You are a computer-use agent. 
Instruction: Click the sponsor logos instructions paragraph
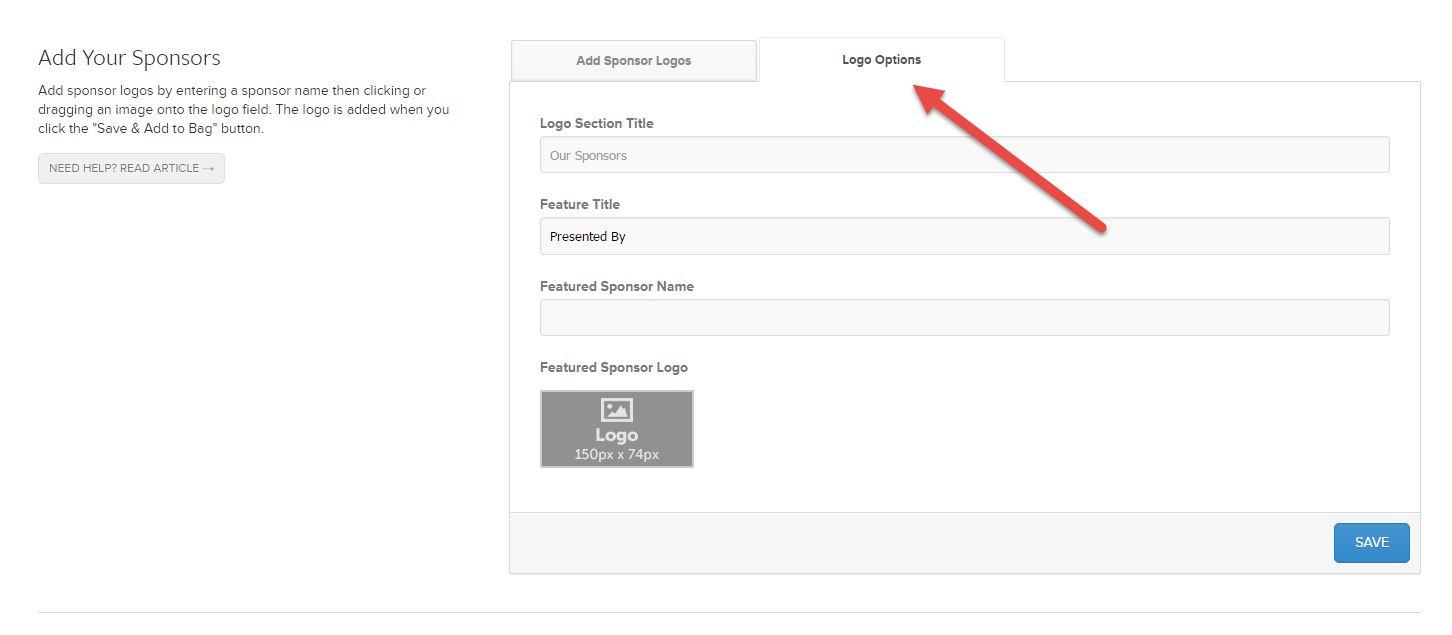[x=243, y=109]
